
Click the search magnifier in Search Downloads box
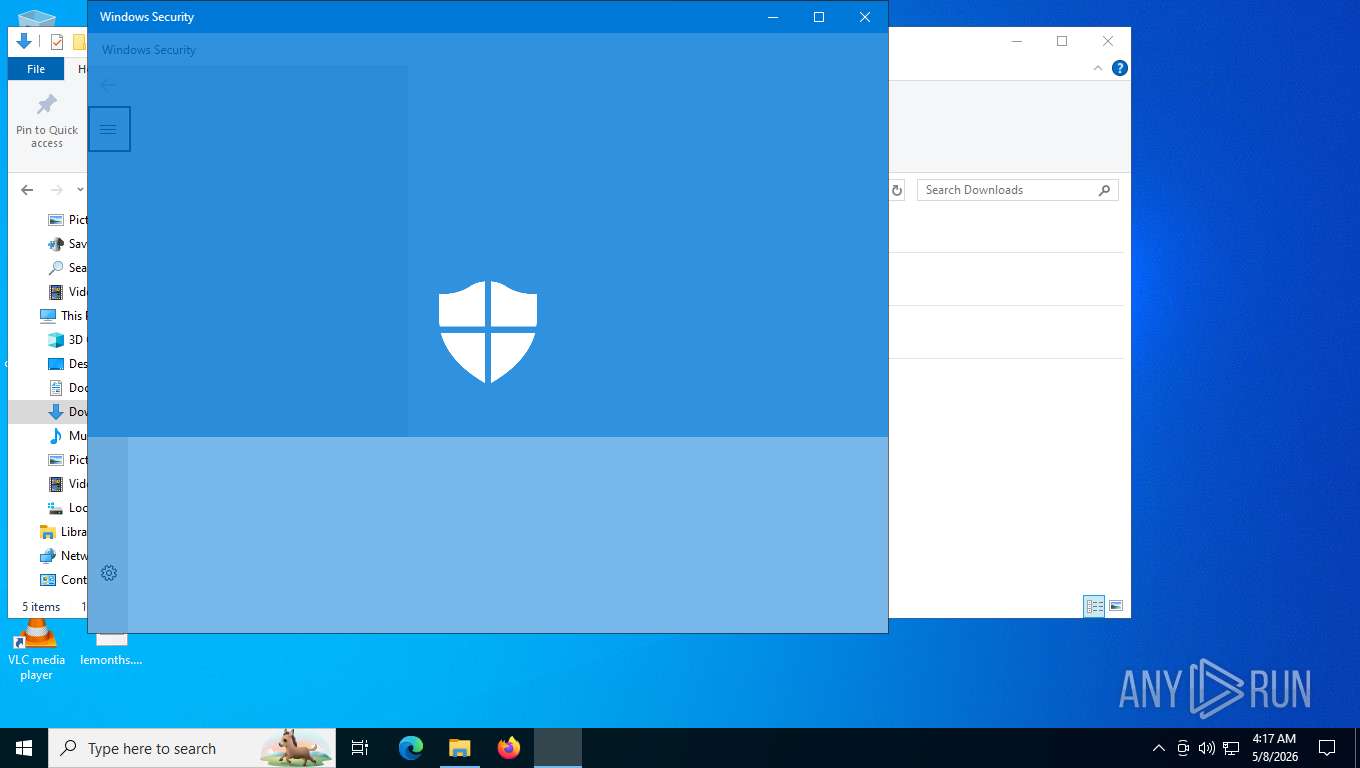[1104, 190]
